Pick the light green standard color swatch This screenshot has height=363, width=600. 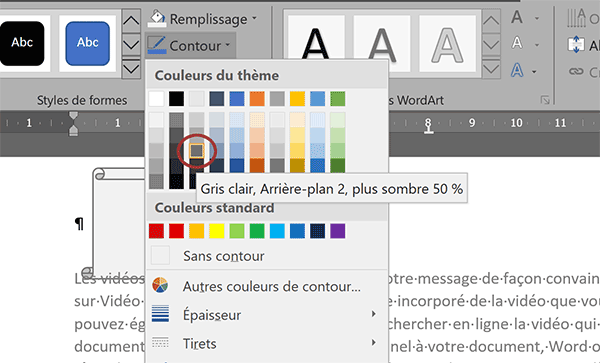(237, 231)
